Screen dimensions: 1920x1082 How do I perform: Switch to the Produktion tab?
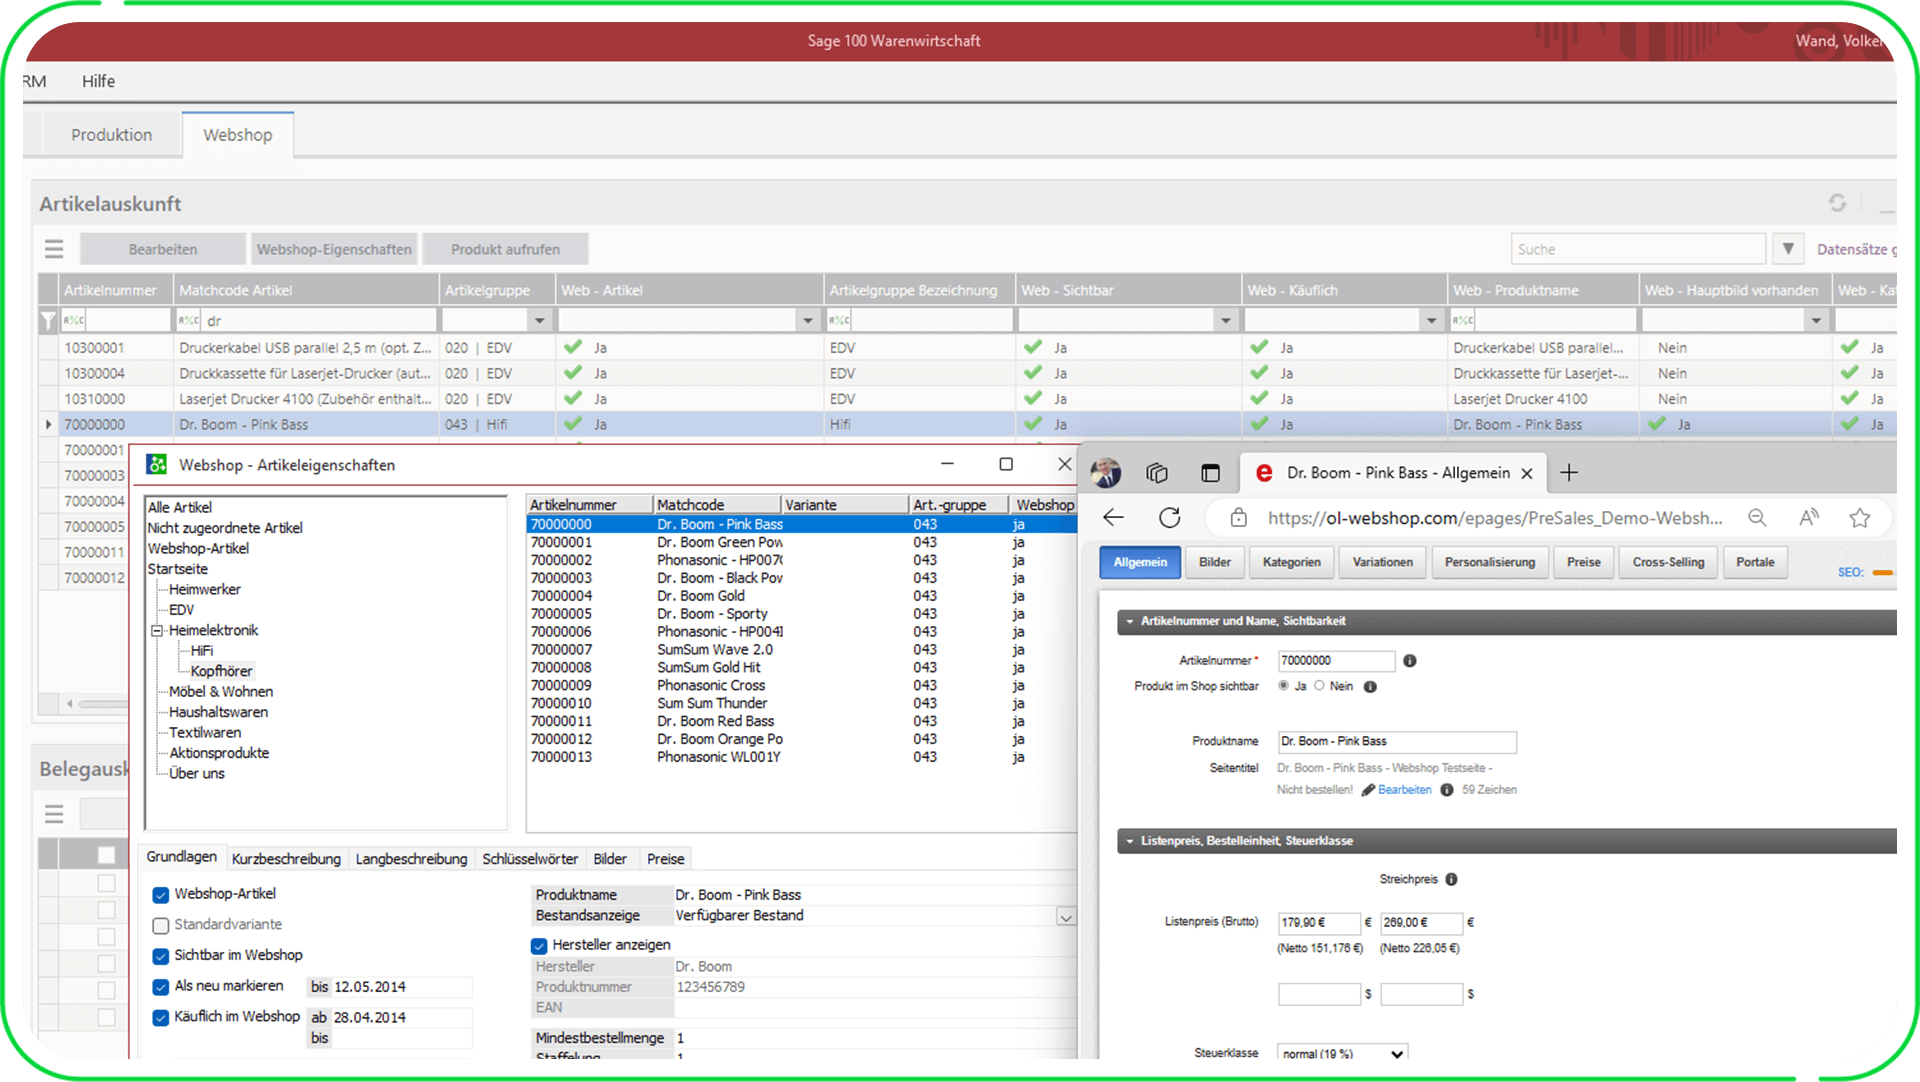pyautogui.click(x=111, y=135)
